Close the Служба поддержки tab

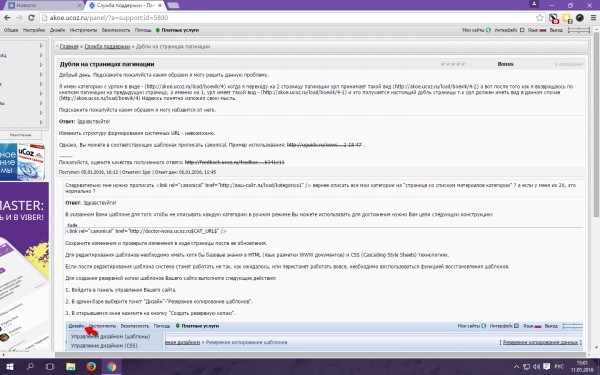[x=159, y=5]
